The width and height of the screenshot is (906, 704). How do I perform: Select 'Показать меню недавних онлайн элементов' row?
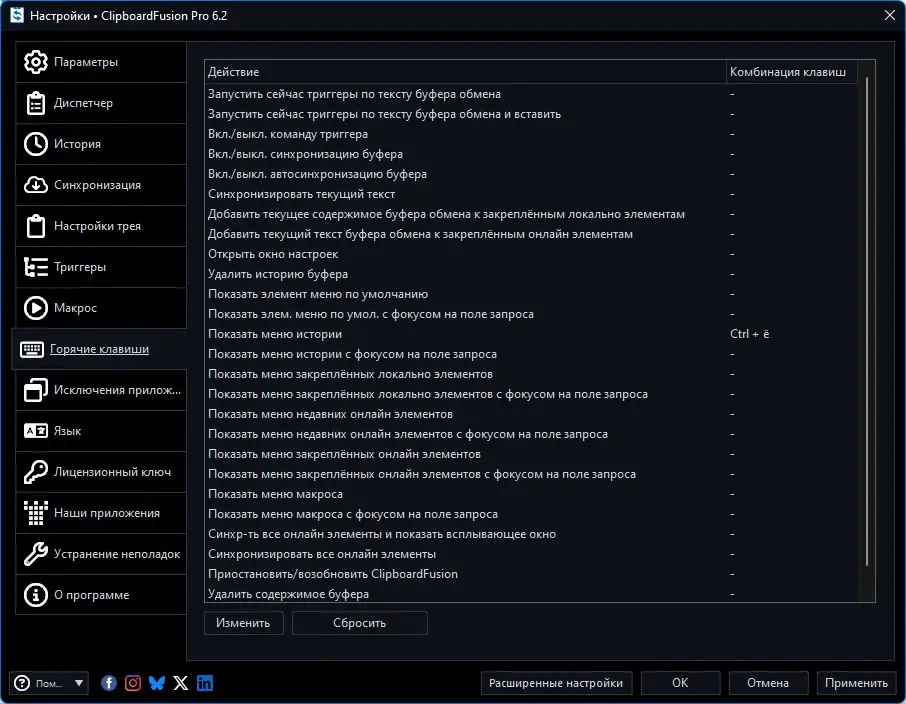pos(532,414)
